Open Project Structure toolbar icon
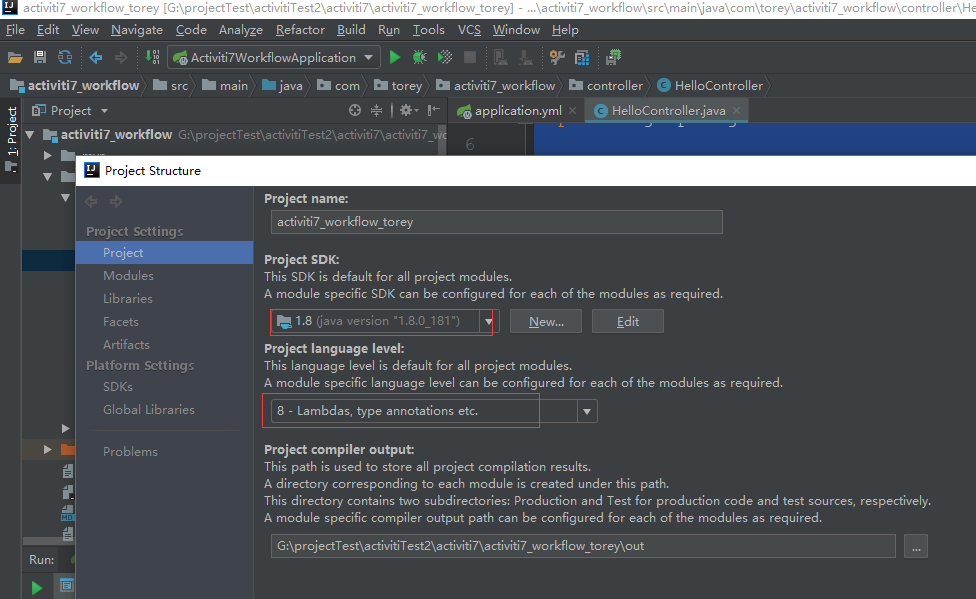The width and height of the screenshot is (976, 599). (x=582, y=58)
